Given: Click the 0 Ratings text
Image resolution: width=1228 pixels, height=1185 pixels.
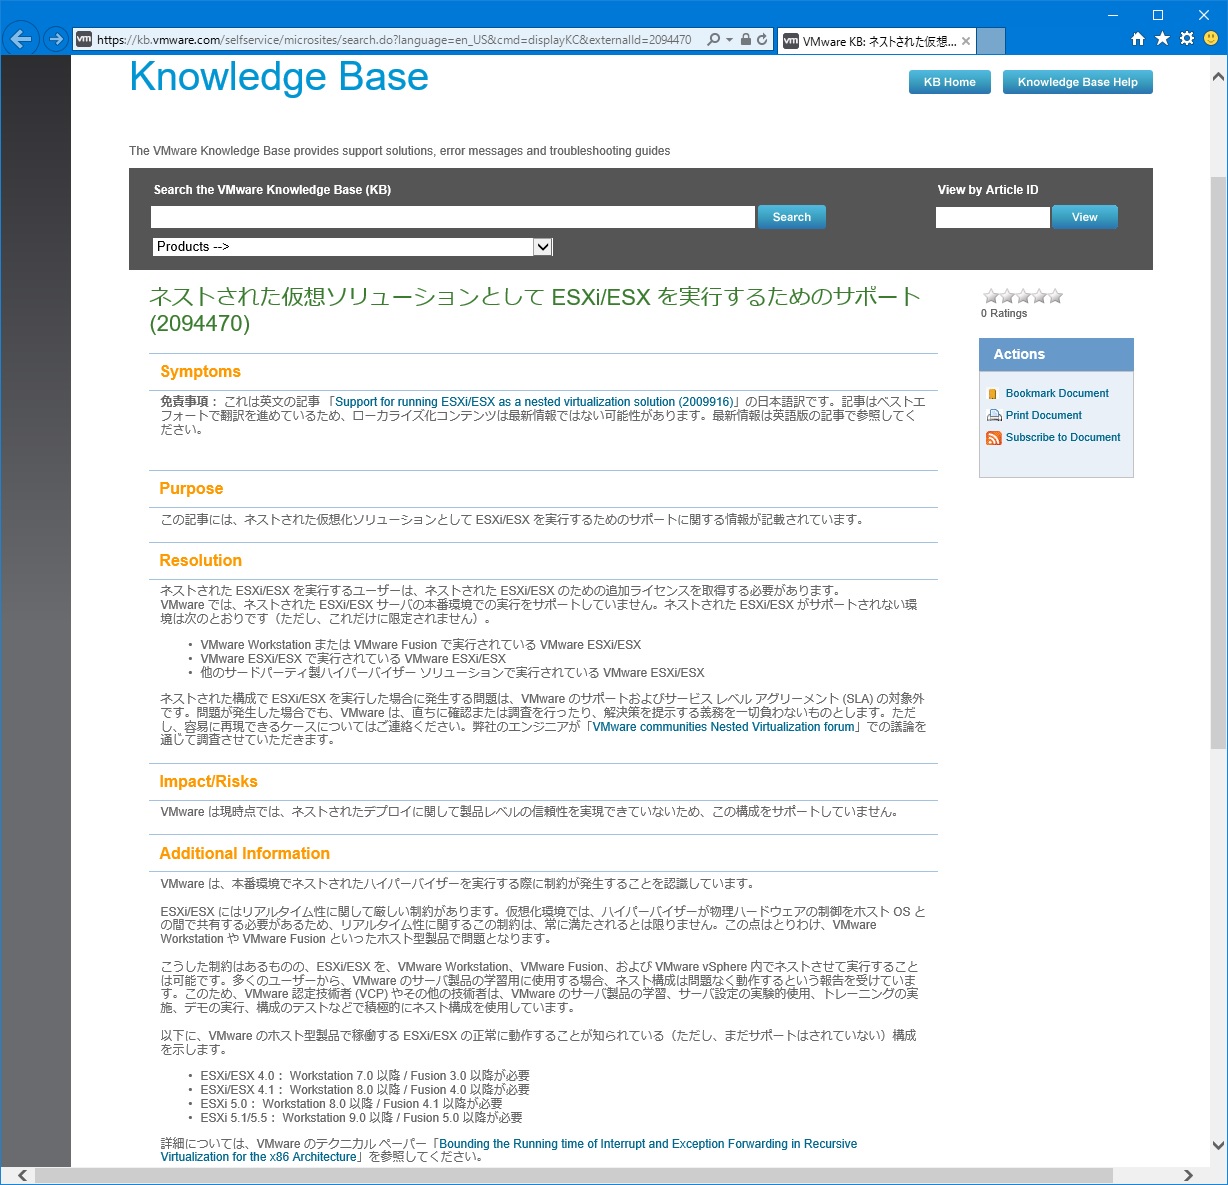Looking at the screenshot, I should [x=1004, y=314].
